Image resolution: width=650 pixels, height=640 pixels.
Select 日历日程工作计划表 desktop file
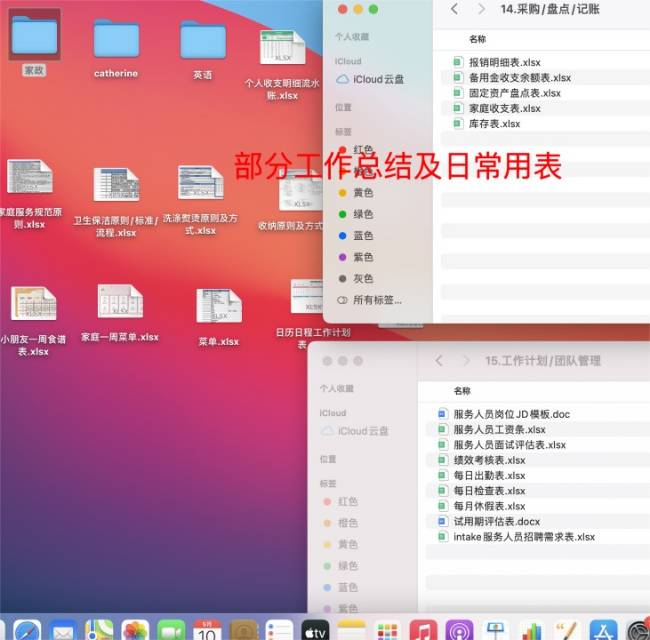(x=307, y=296)
